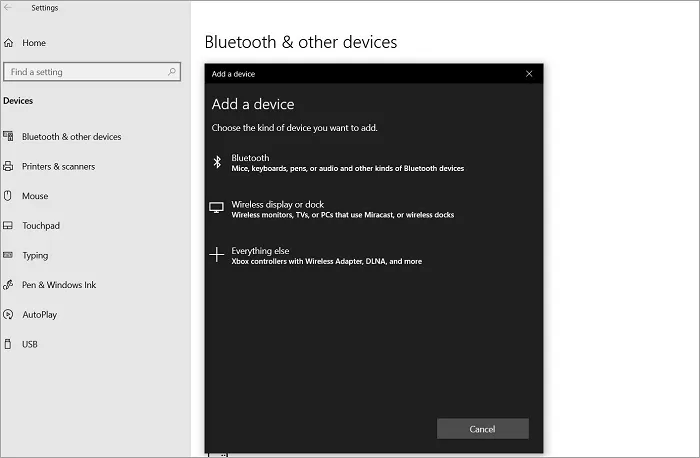Open Home settings page
Screen dimensions: 700x458
(x=34, y=43)
